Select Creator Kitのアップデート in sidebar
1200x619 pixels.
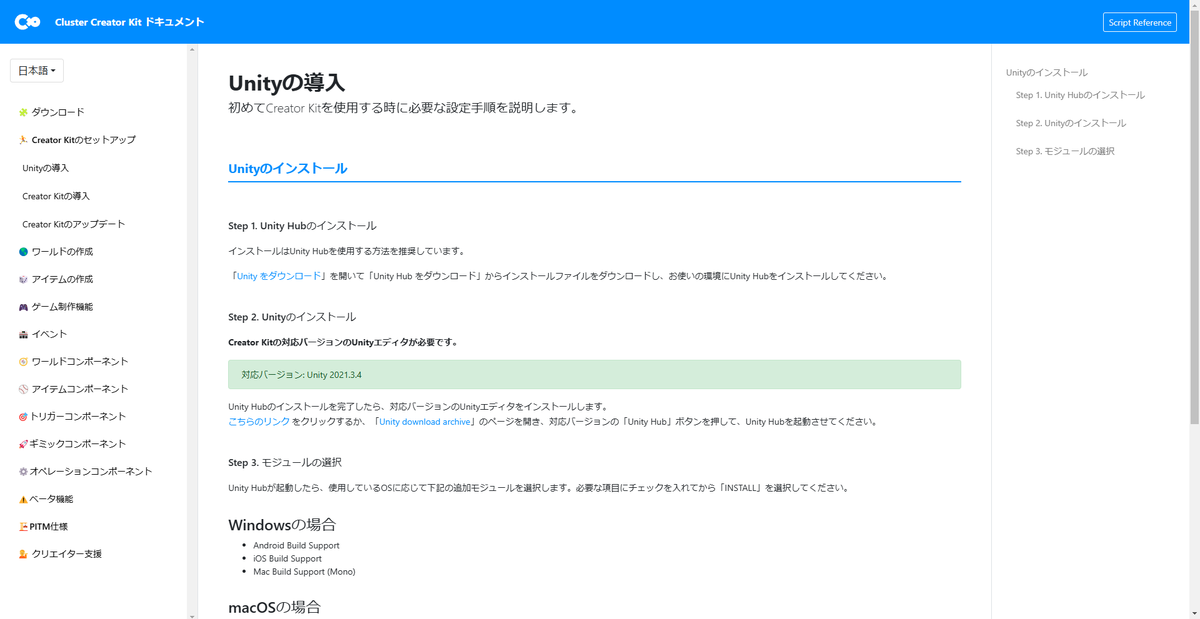74,224
